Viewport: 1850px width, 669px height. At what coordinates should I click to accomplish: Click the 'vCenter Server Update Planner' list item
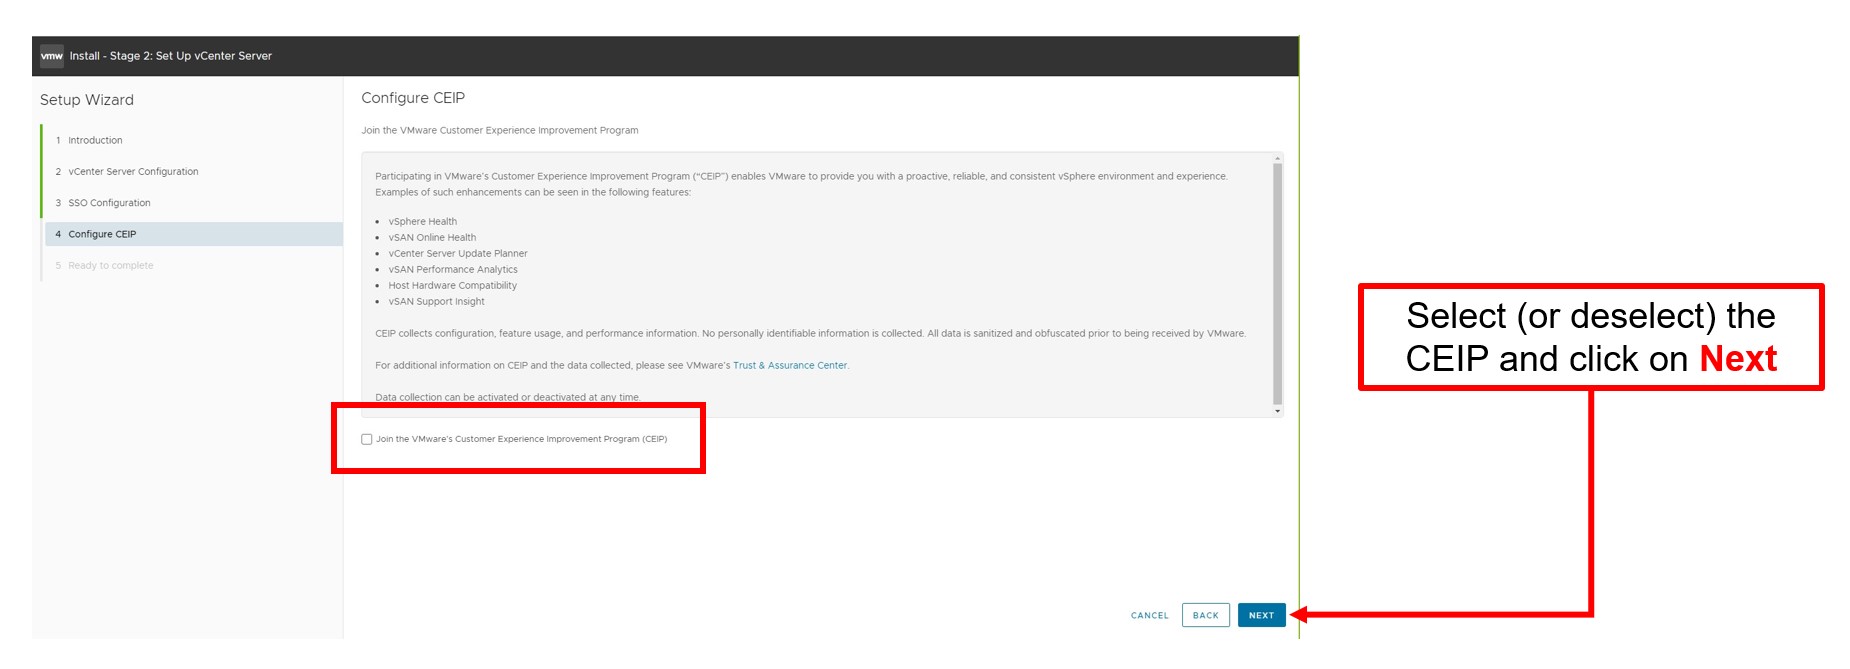point(458,254)
